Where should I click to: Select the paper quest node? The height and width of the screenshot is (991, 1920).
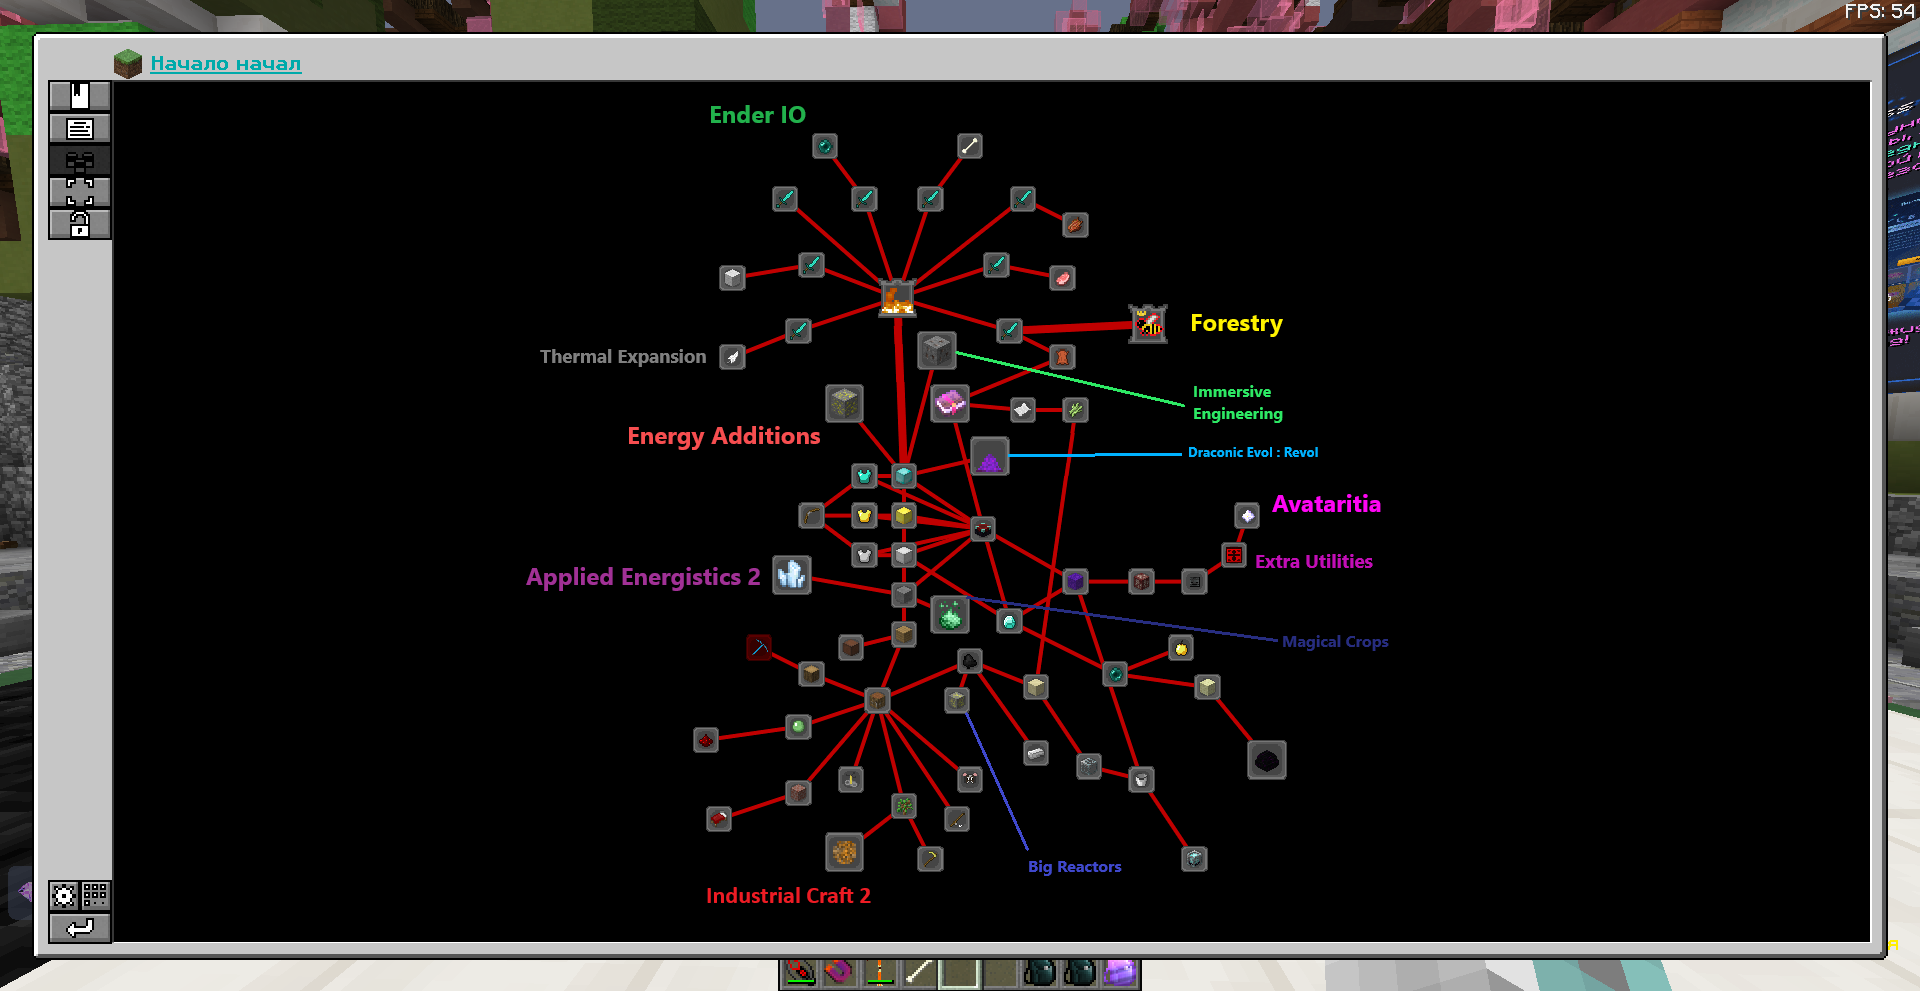coord(1022,409)
